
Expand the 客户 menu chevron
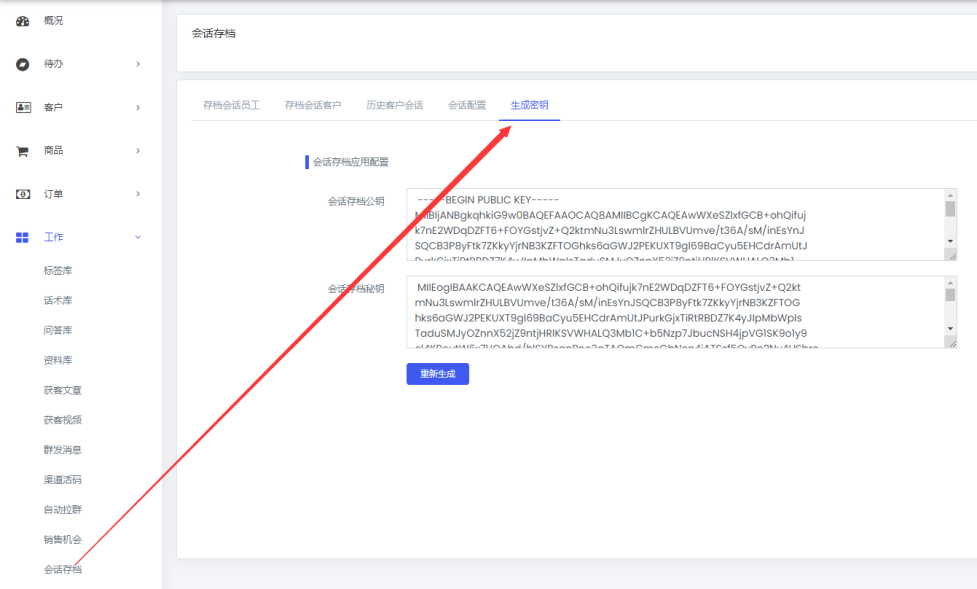click(x=138, y=108)
